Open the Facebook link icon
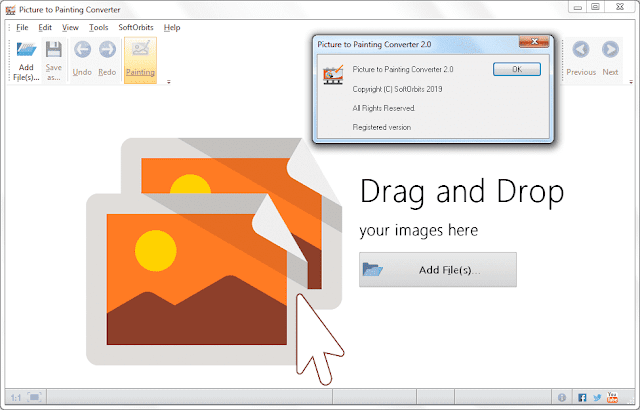This screenshot has width=640, height=410. click(x=582, y=397)
